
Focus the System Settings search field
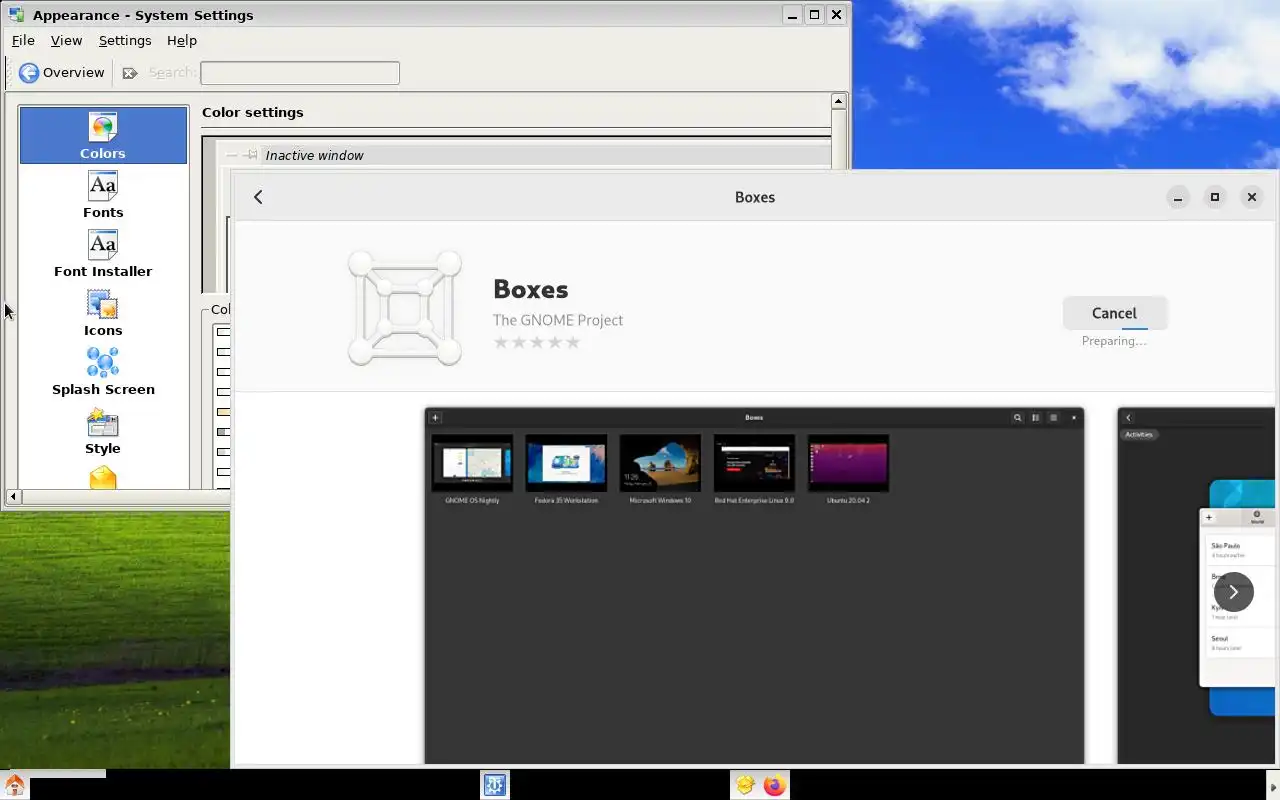coord(300,72)
